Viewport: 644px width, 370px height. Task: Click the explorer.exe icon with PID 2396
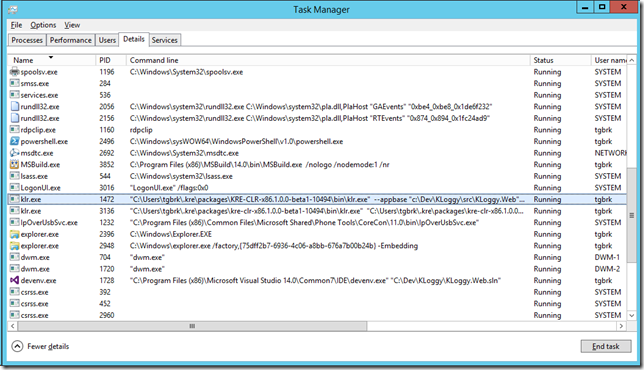(14, 234)
